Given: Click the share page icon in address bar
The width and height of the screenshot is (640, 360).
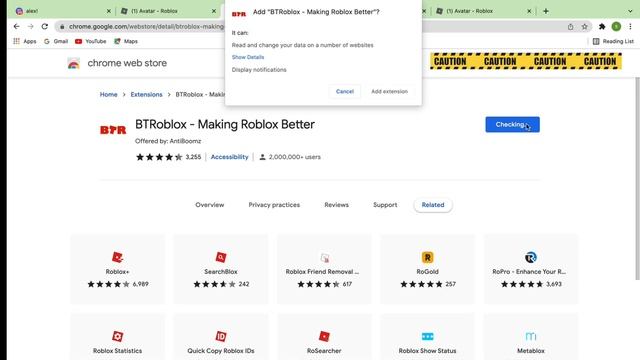Looking at the screenshot, I should pos(570,27).
